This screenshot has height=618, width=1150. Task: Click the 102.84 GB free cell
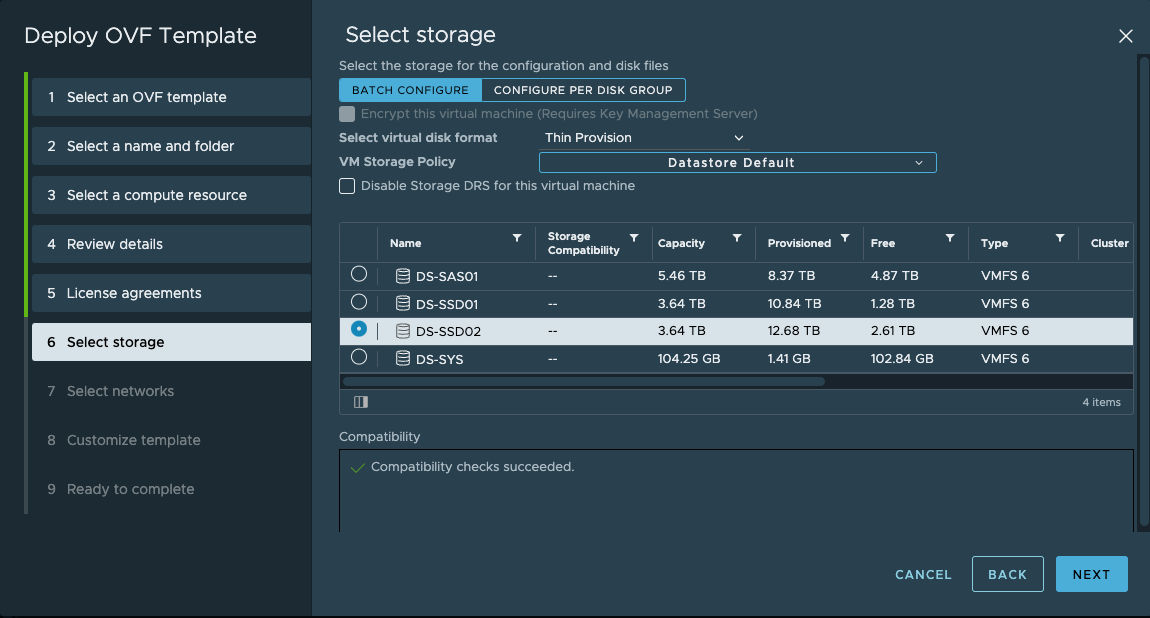tap(902, 358)
